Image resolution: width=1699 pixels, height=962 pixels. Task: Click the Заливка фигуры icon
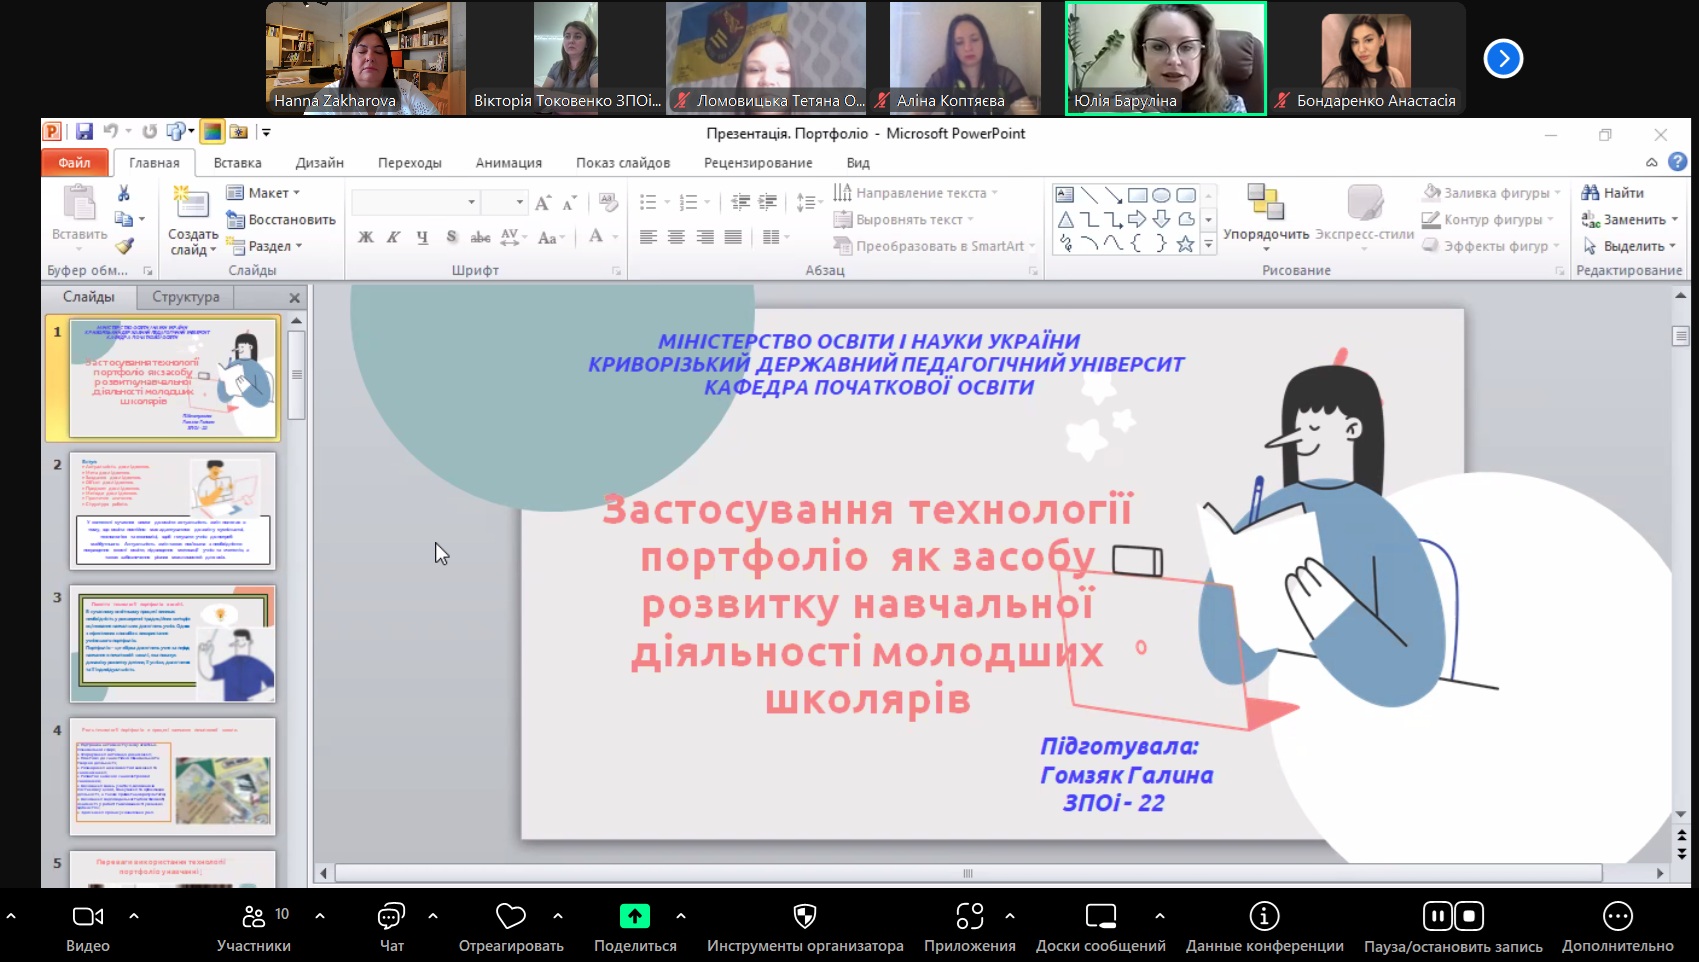click(1430, 192)
